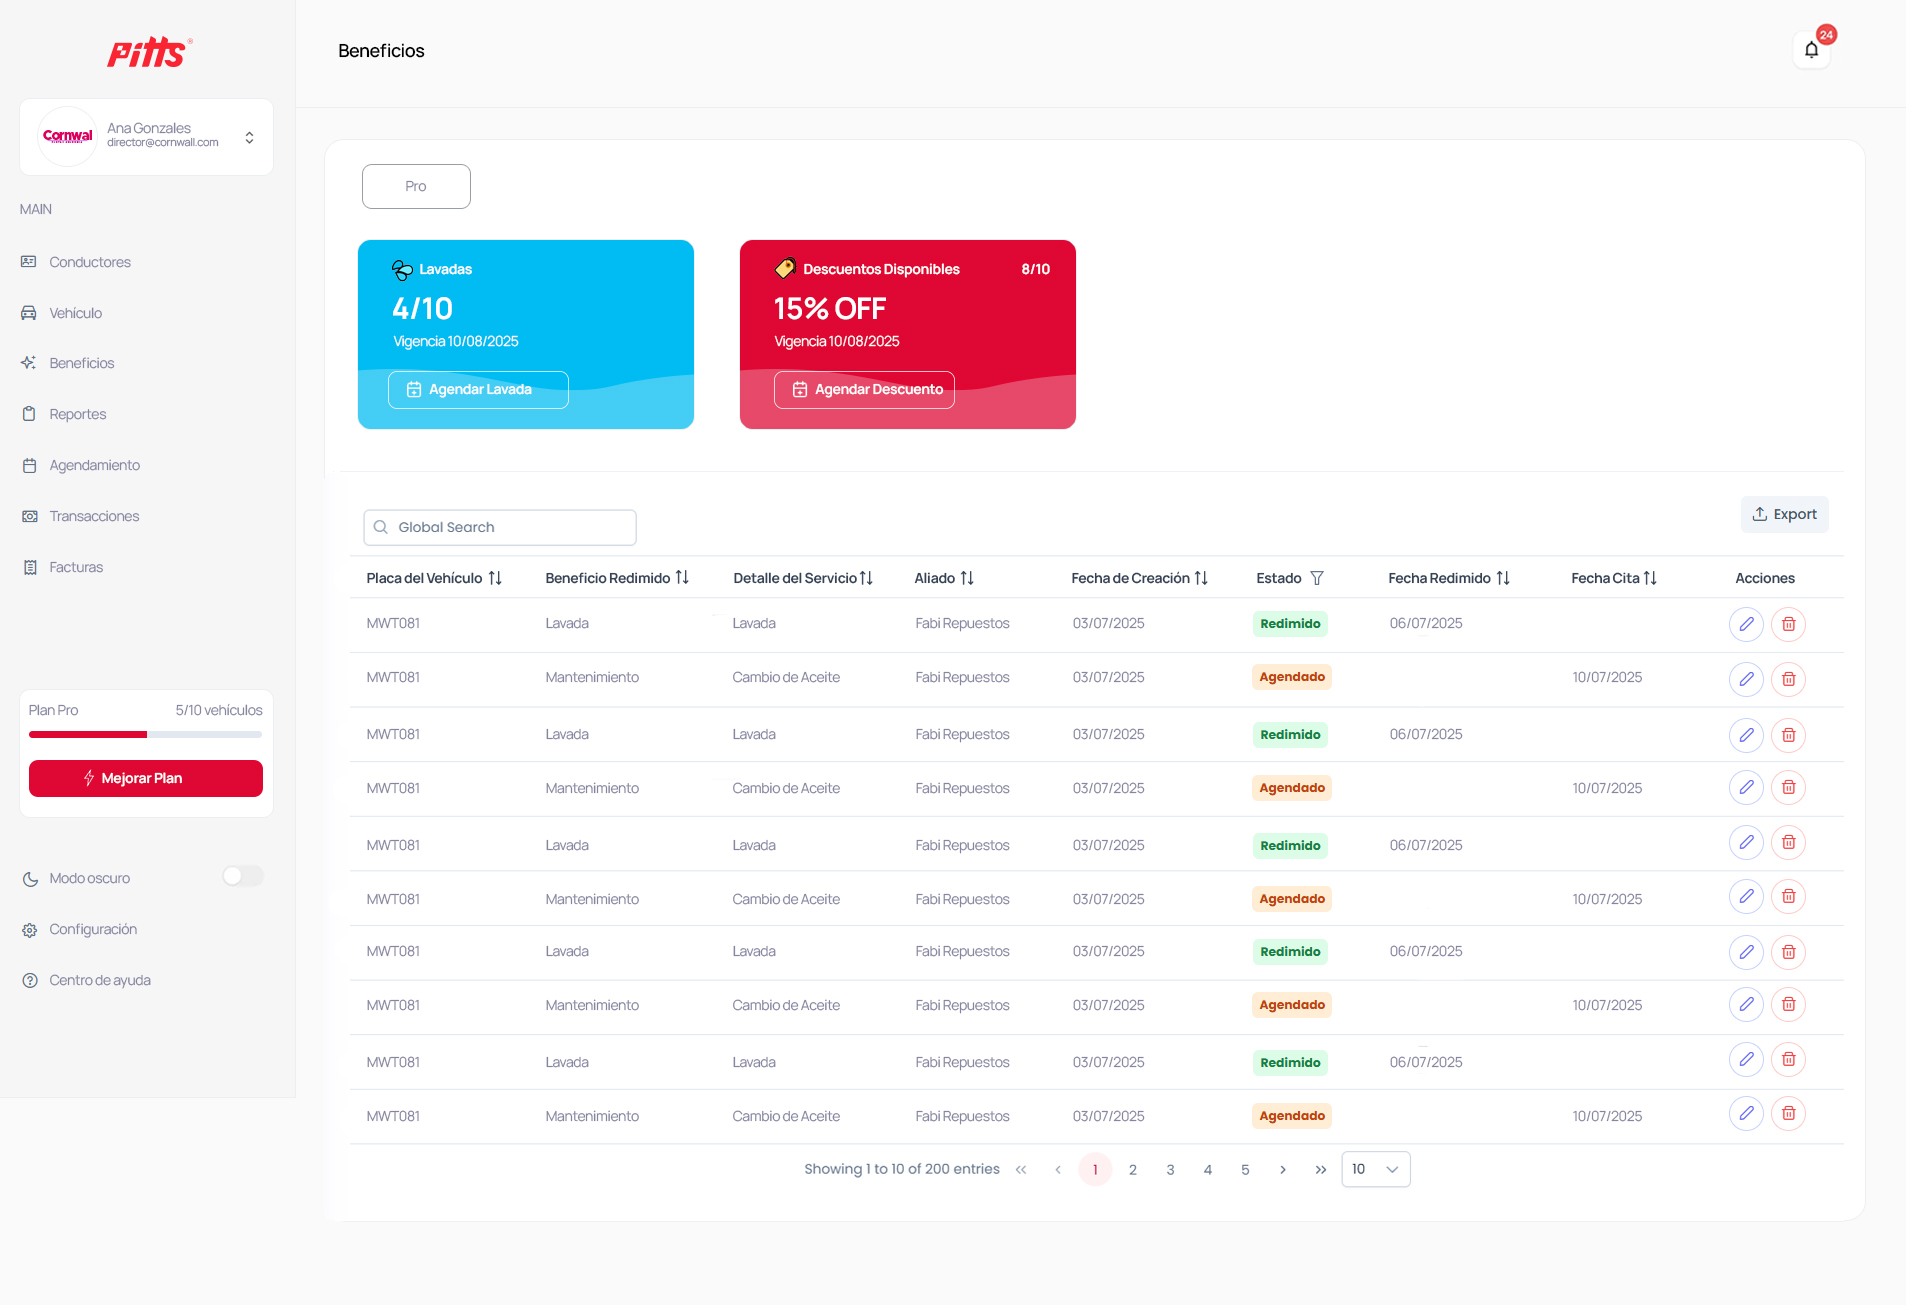Image resolution: width=1906 pixels, height=1305 pixels.
Task: Click the Mejorar Plan button
Action: click(x=146, y=778)
